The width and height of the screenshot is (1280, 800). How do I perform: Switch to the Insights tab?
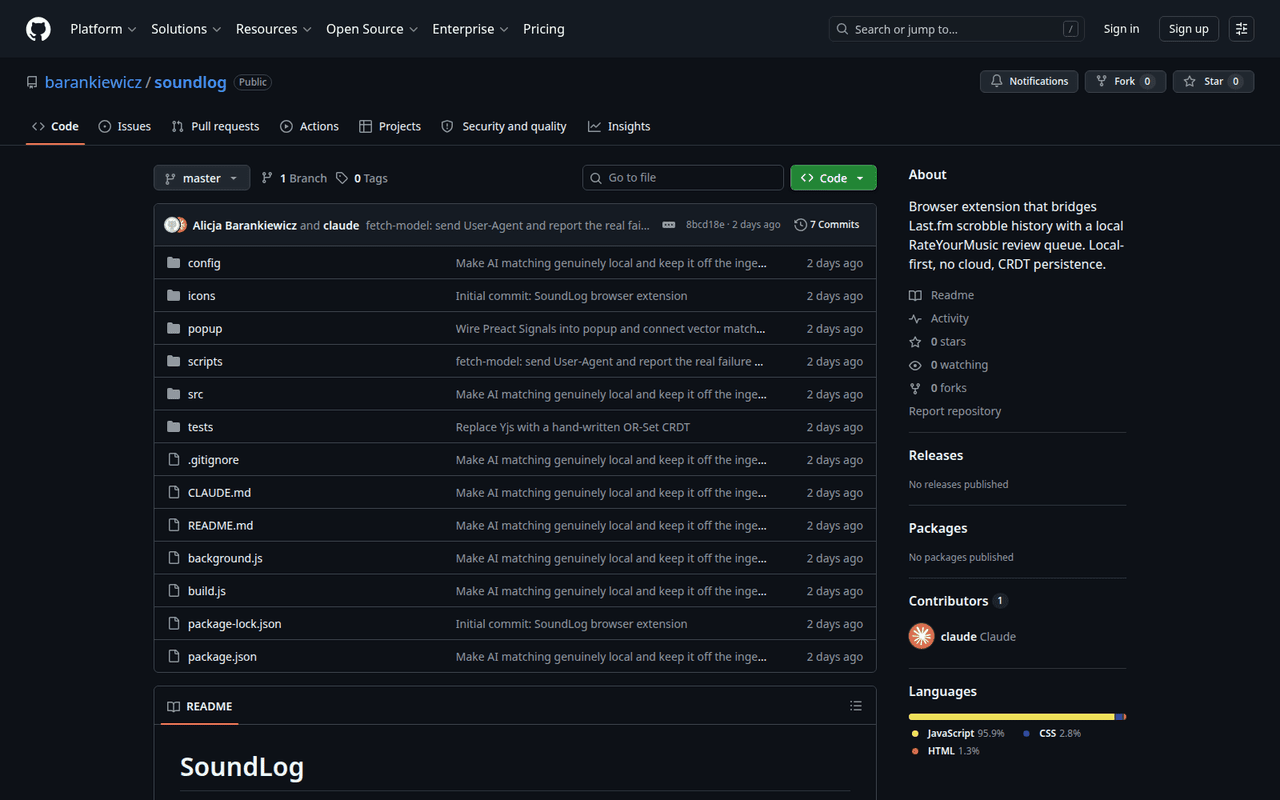pyautogui.click(x=619, y=126)
